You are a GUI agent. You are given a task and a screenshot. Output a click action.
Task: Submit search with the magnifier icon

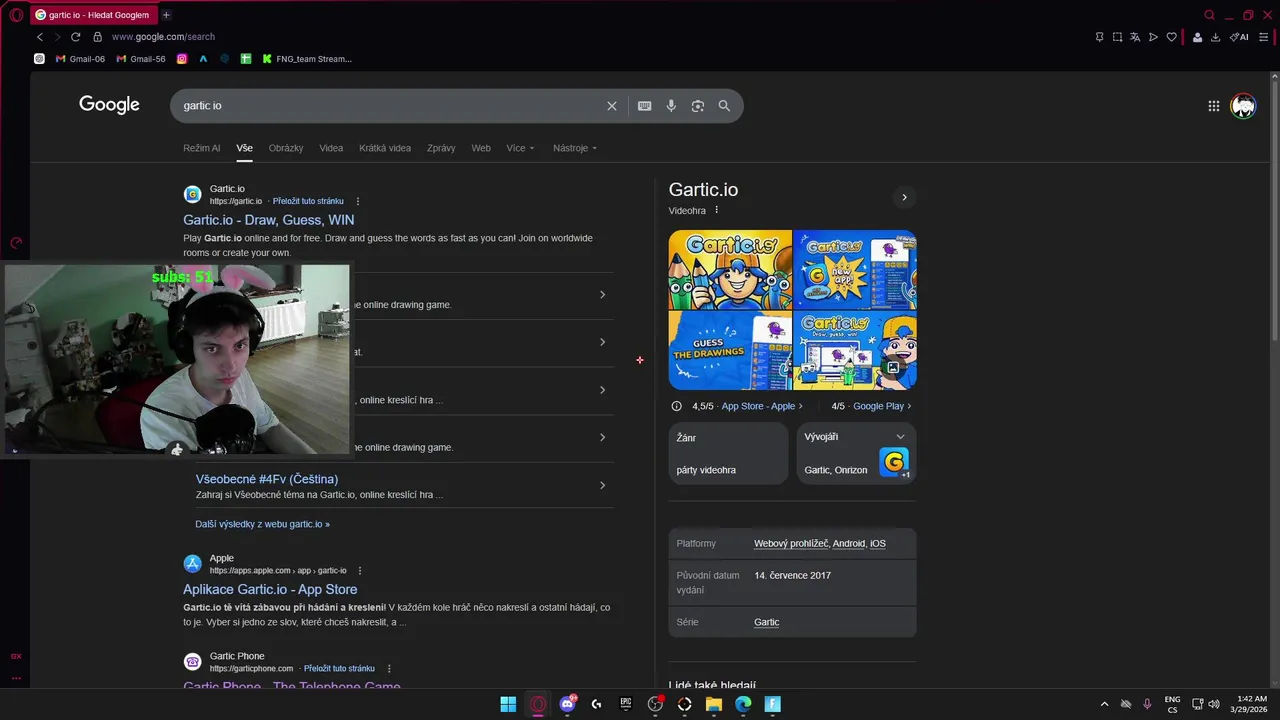coord(724,106)
